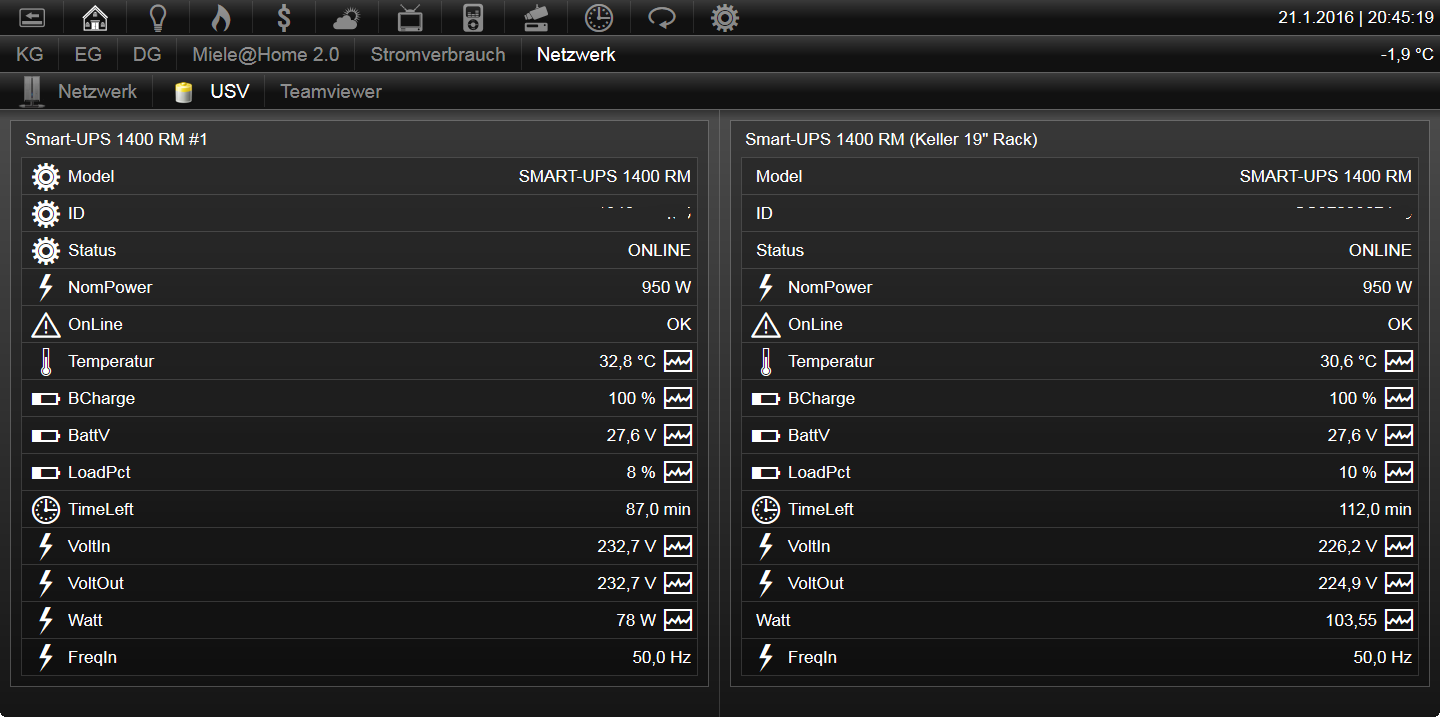
Task: Click the Status label in Keller Rack panel
Action: [780, 250]
